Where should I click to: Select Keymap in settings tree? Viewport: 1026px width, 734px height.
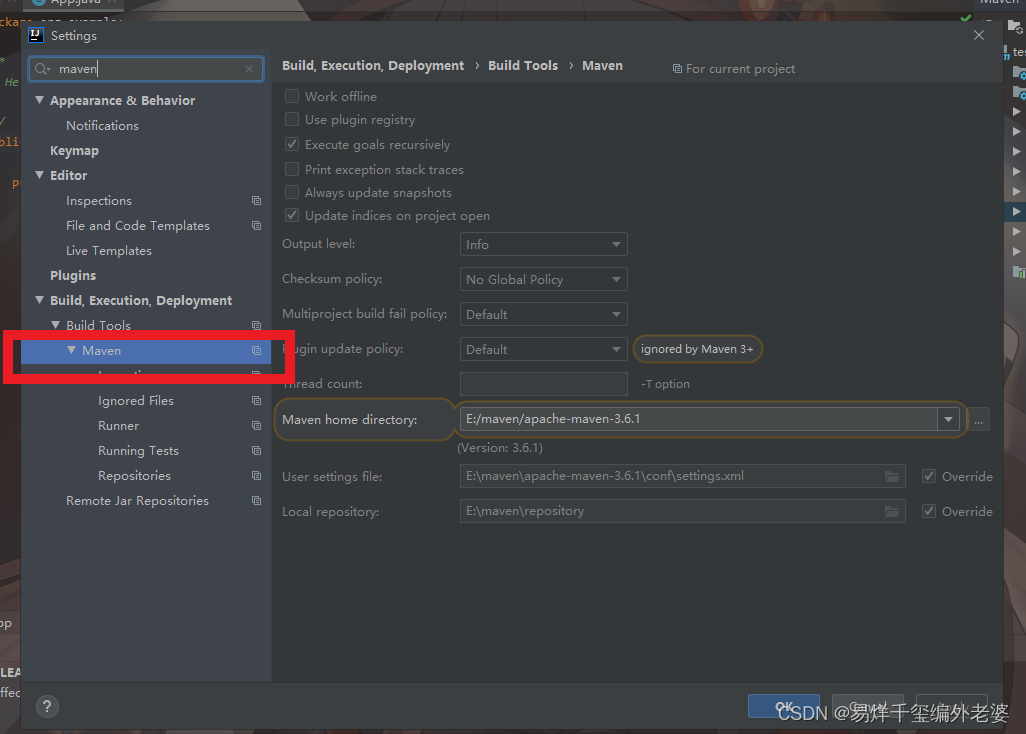(75, 150)
